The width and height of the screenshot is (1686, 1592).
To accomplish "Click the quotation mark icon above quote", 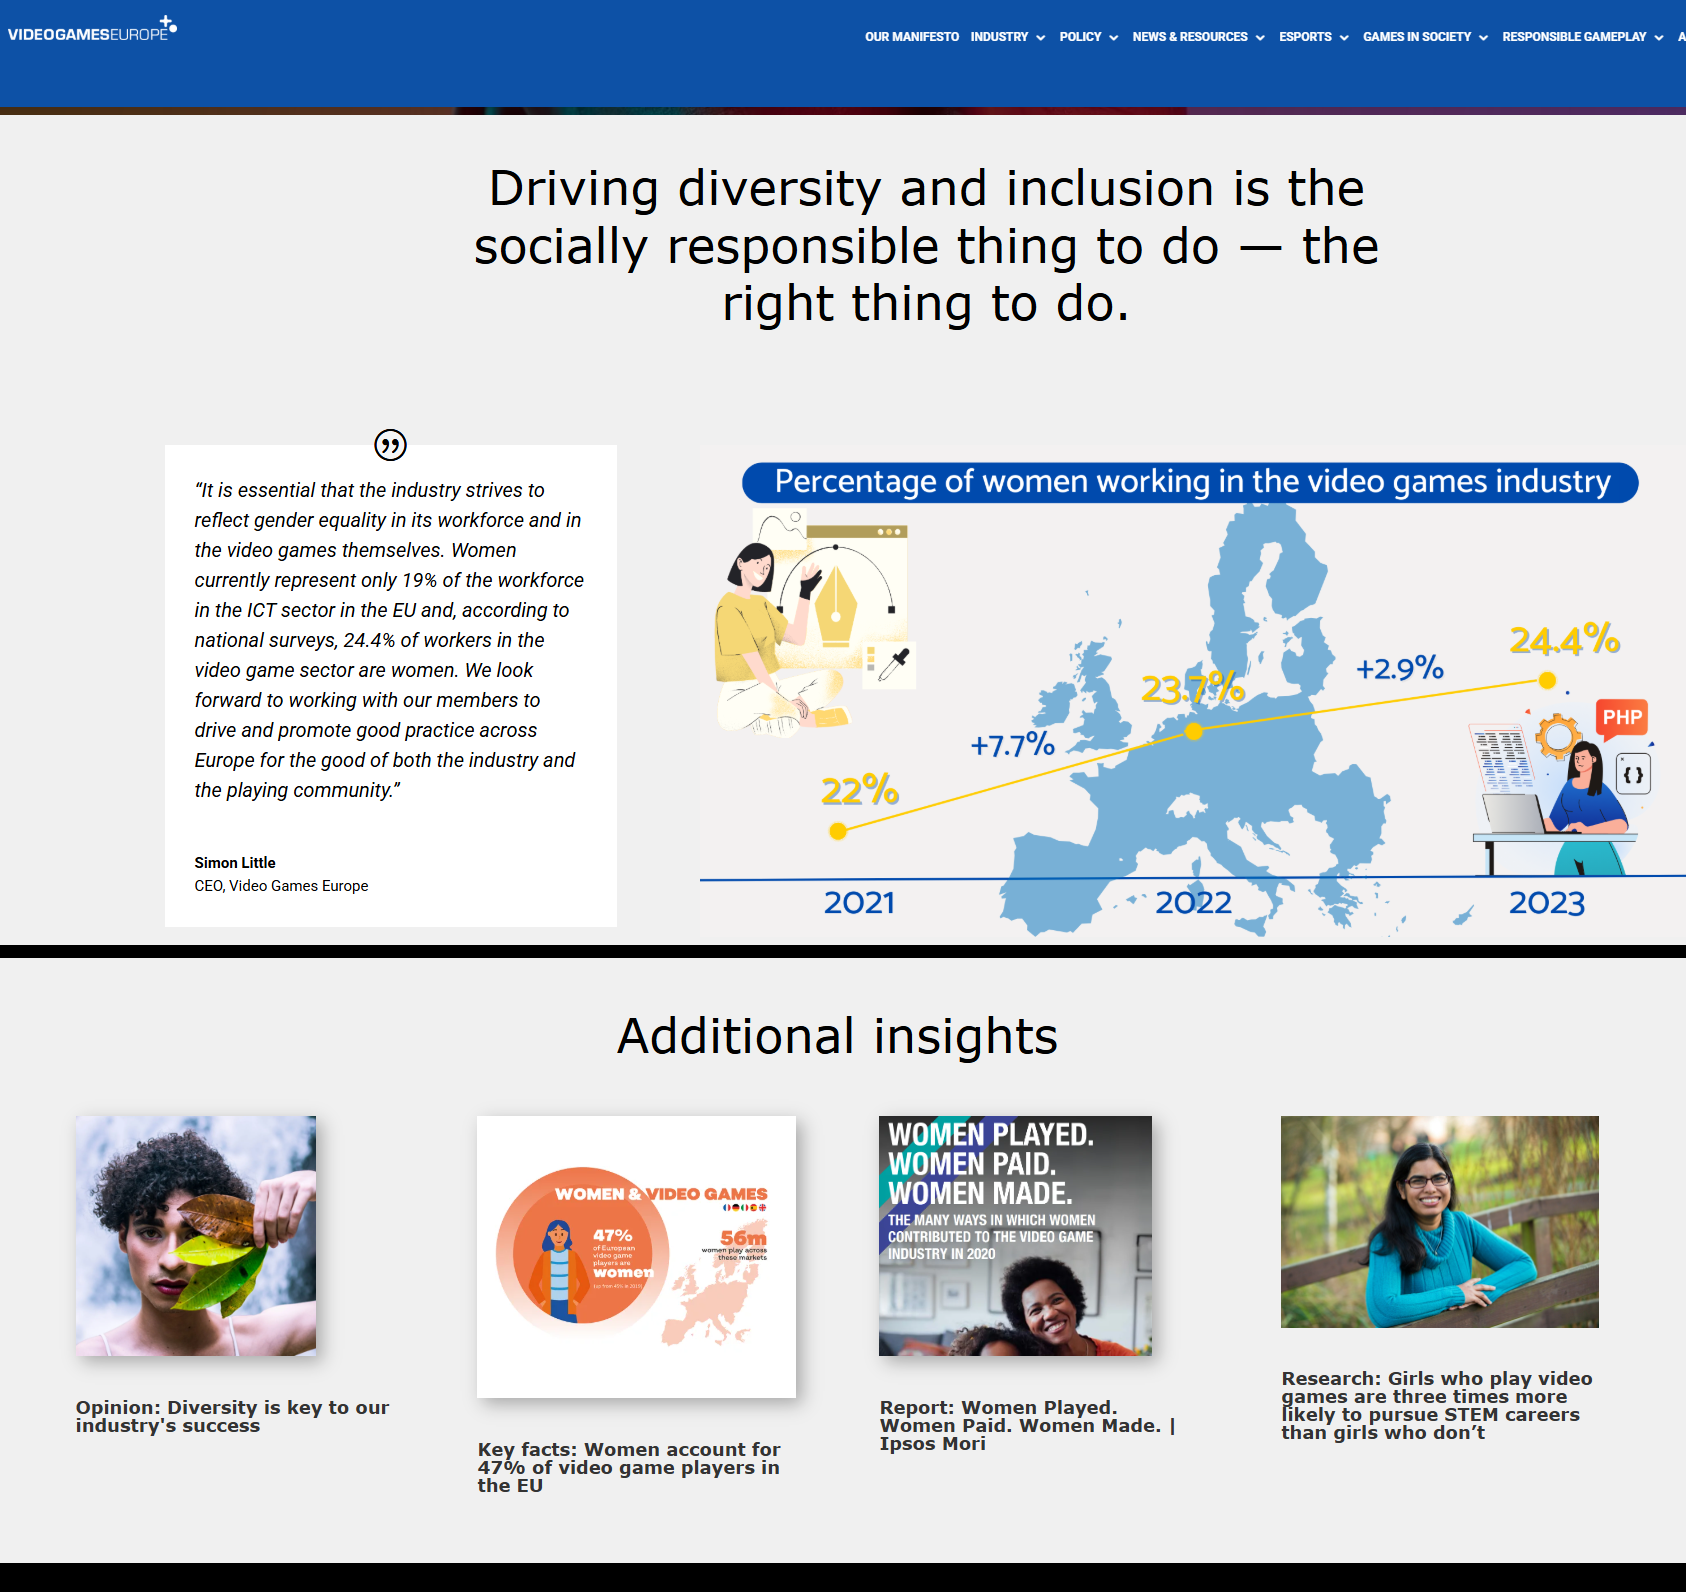I will (x=390, y=444).
